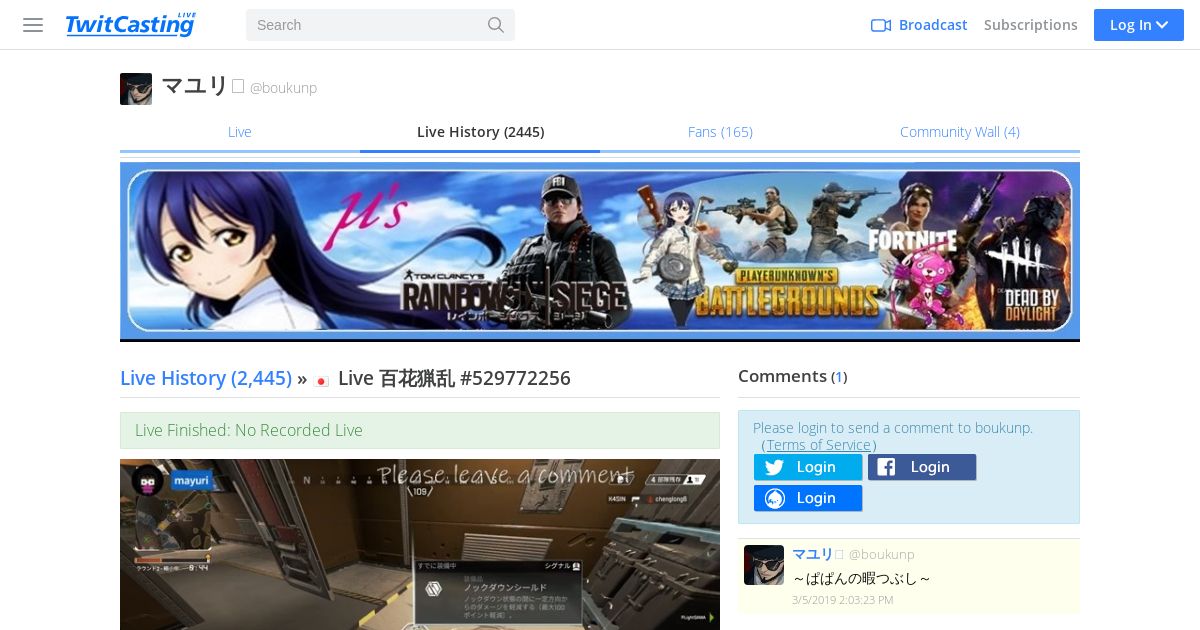
Task: Click the TwitCasting Live logo
Action: pyautogui.click(x=130, y=25)
